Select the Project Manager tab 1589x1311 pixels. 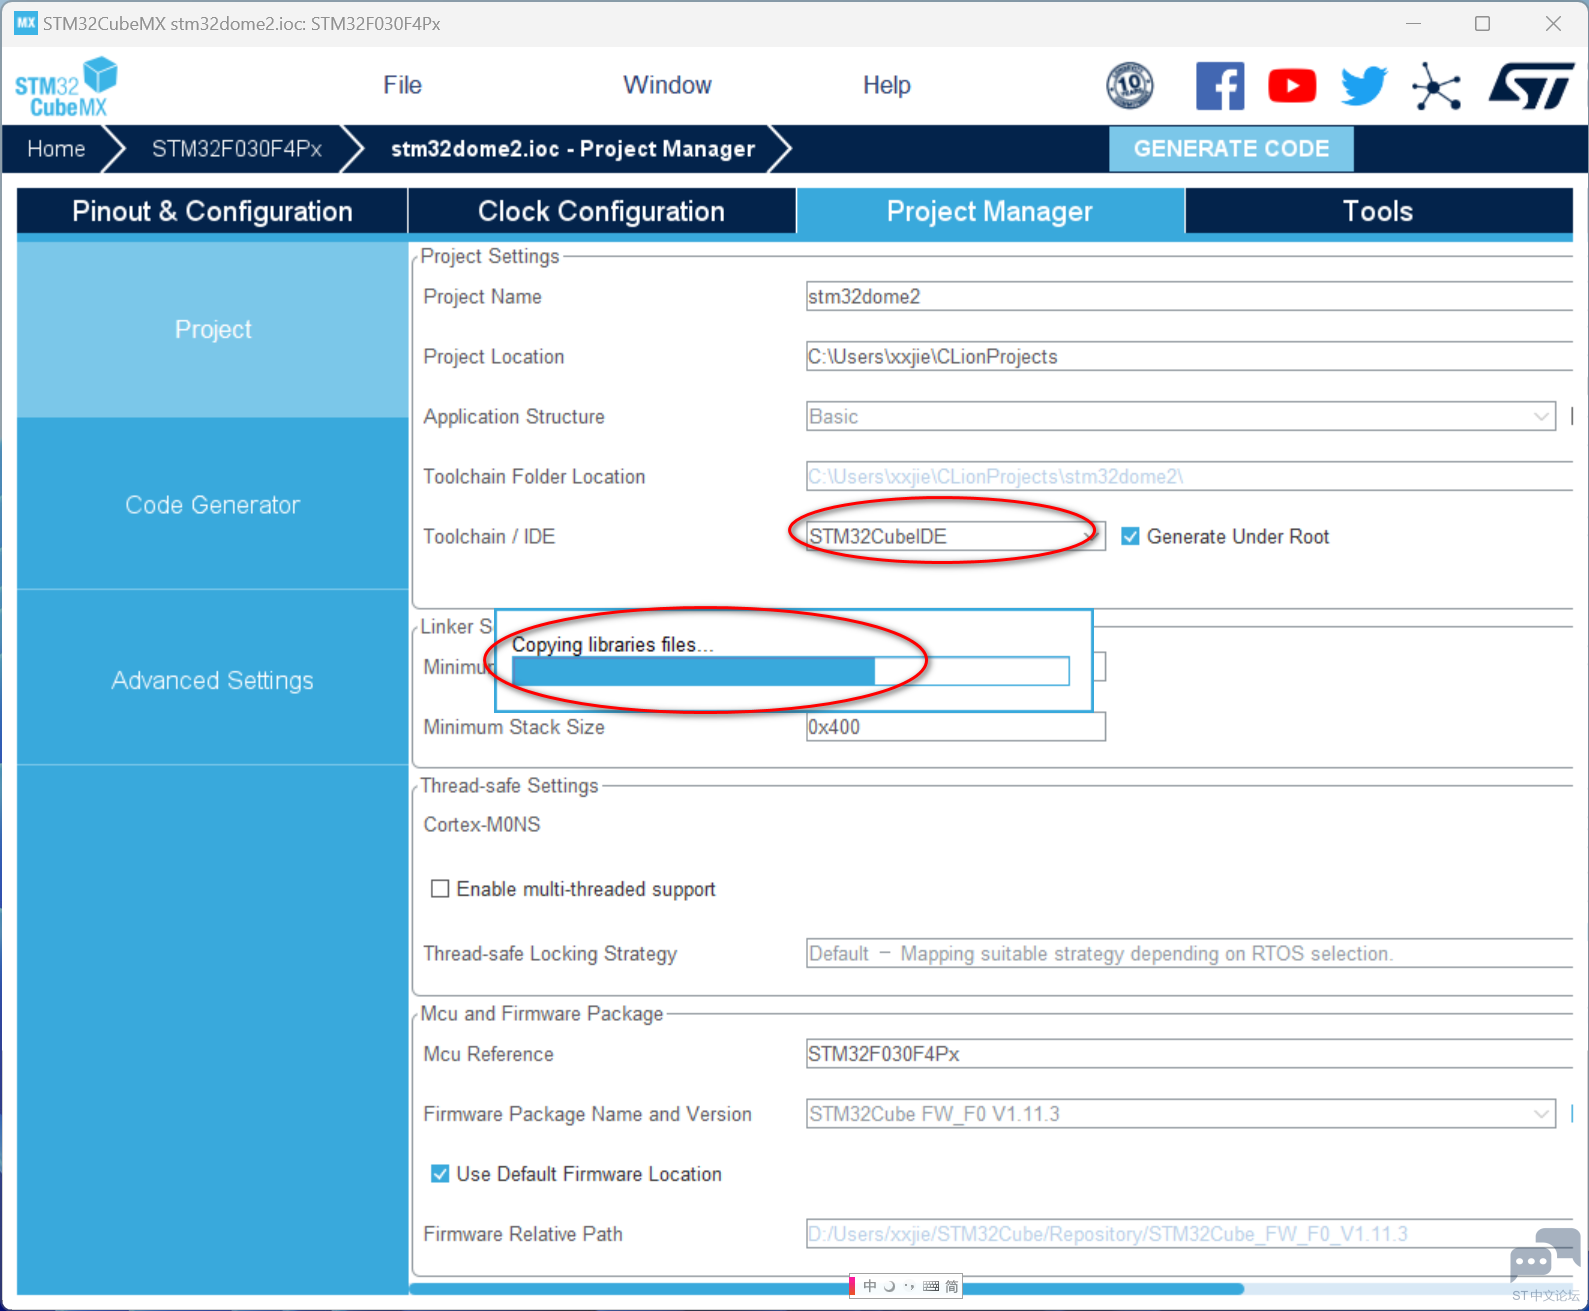(990, 211)
